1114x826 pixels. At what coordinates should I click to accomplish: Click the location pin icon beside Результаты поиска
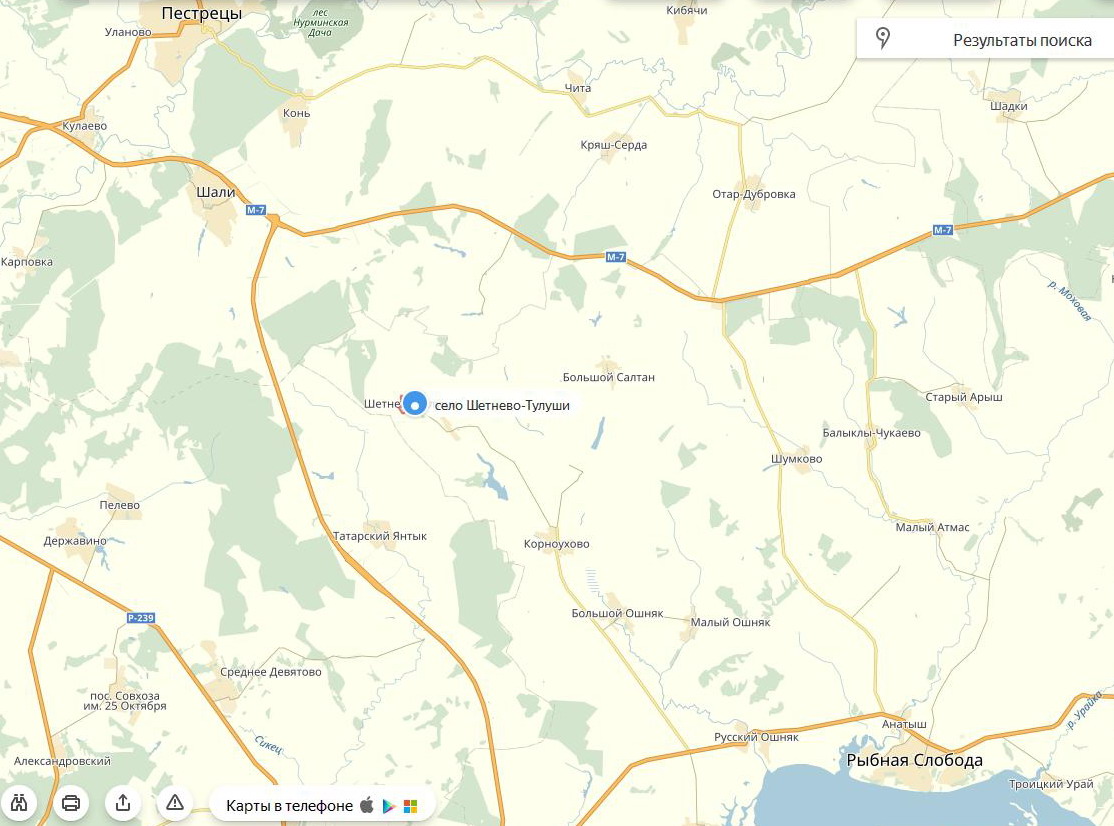[x=883, y=38]
